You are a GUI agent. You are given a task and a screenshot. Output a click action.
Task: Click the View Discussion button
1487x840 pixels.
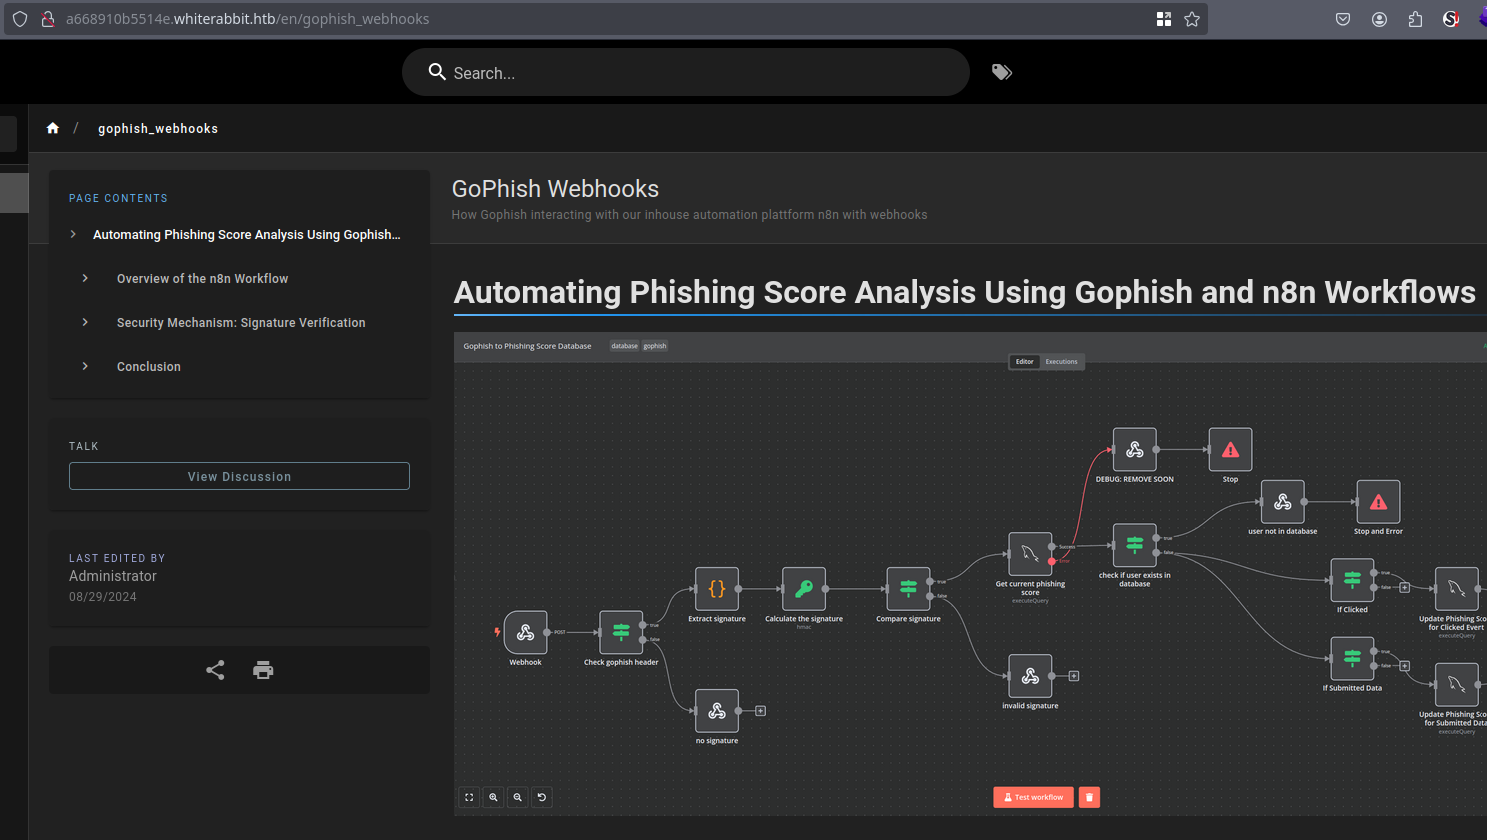(x=239, y=476)
